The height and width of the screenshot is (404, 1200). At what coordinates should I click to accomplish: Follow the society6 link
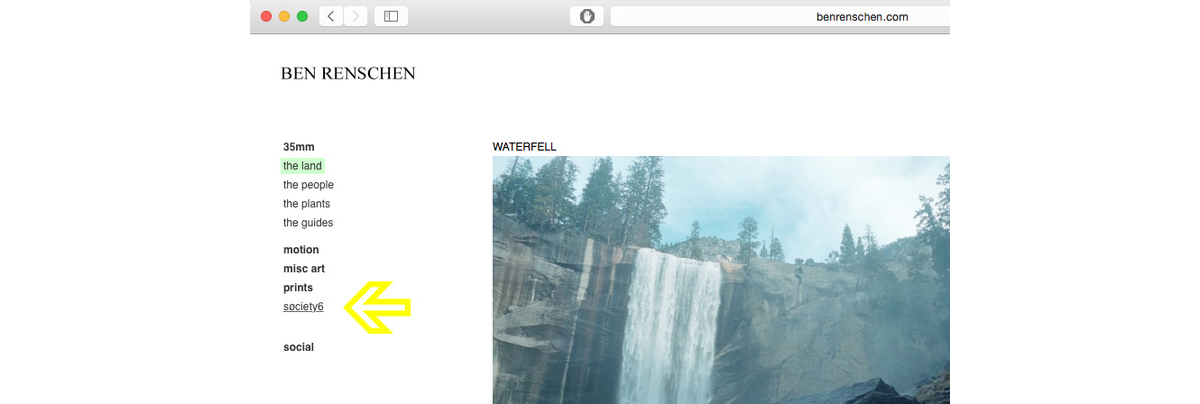(303, 307)
